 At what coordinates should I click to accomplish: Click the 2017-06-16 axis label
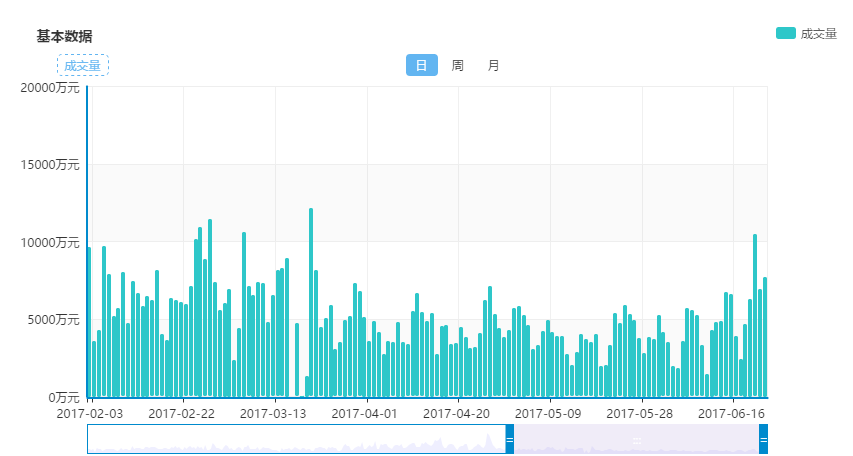731,414
